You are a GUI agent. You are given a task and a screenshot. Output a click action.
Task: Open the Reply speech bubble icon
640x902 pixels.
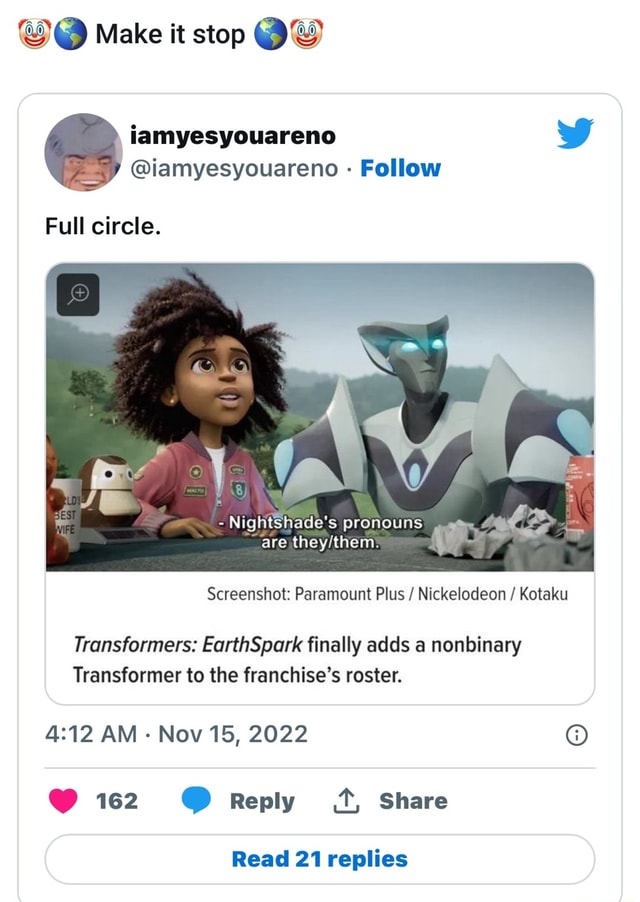click(x=194, y=800)
